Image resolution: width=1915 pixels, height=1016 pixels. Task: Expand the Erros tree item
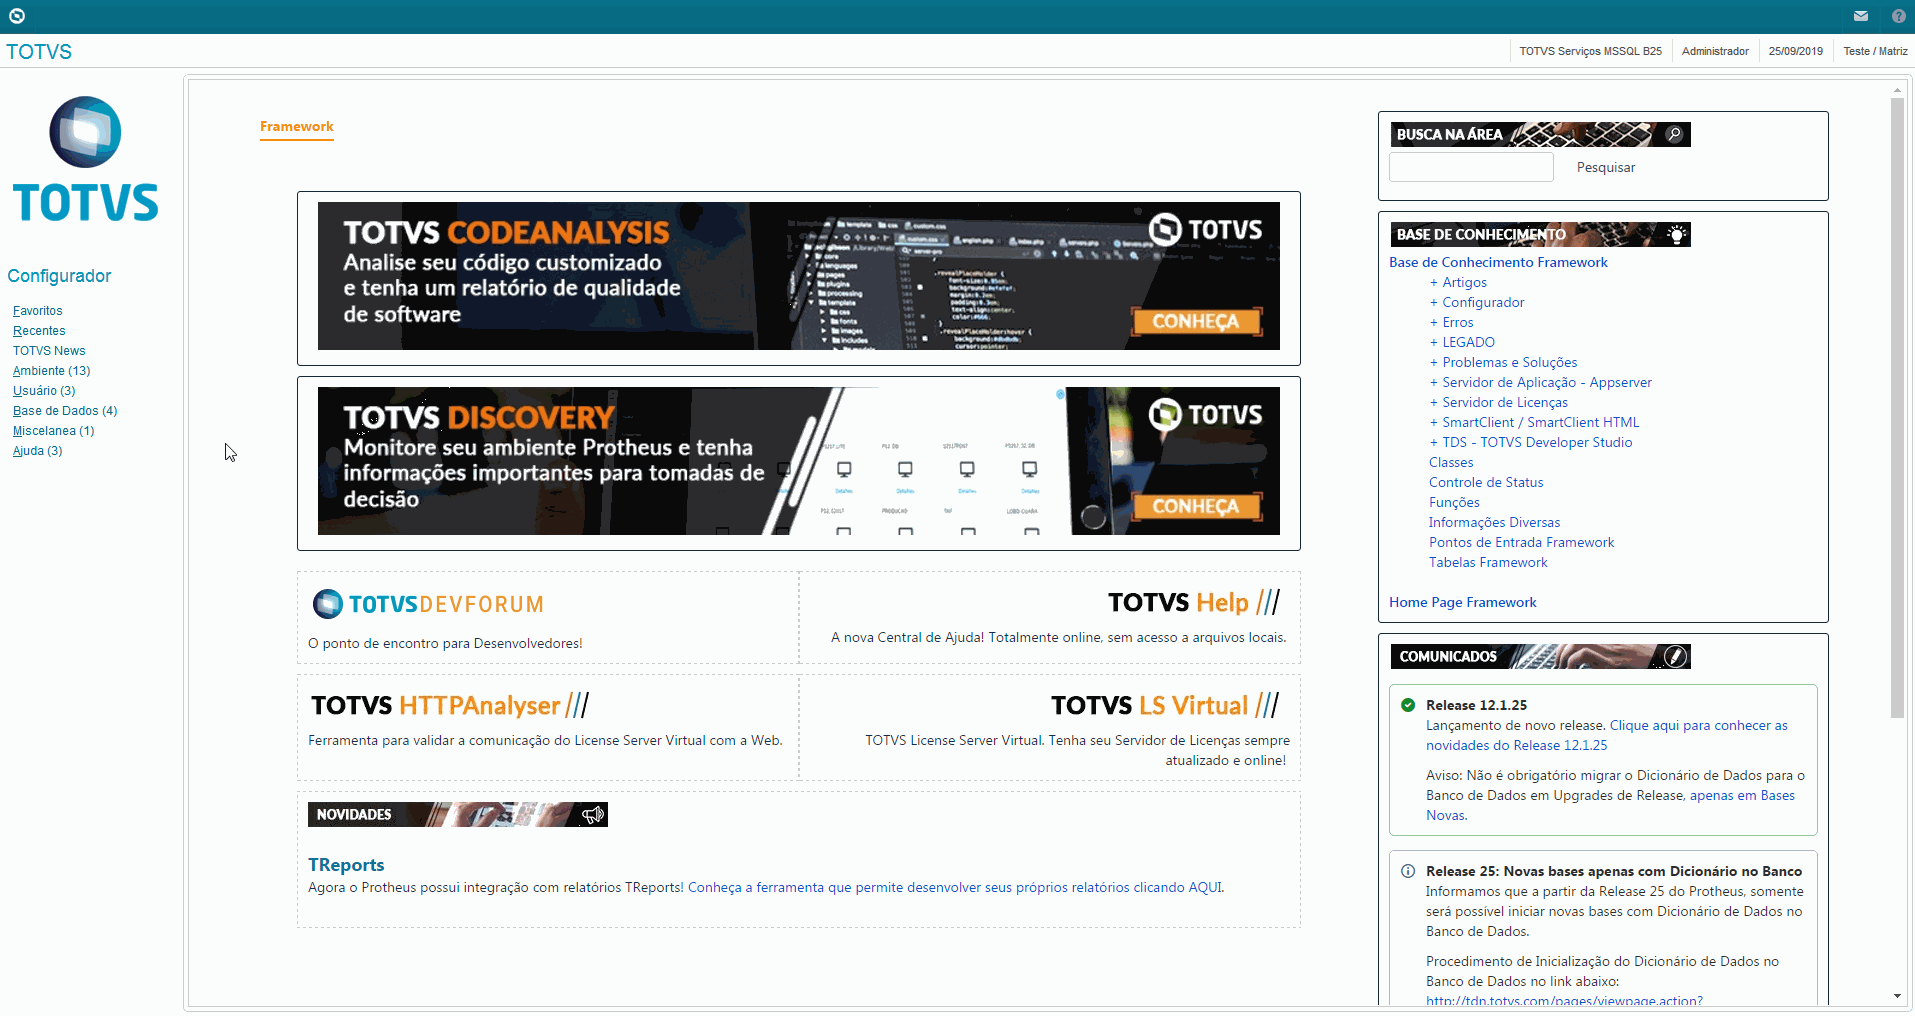pyautogui.click(x=1451, y=322)
